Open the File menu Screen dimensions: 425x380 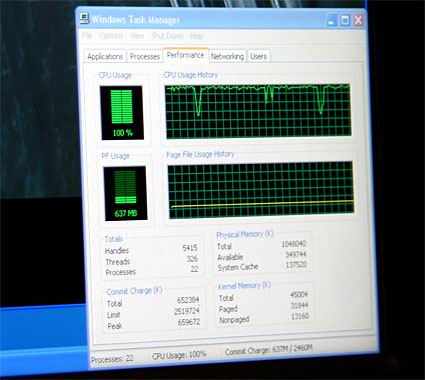click(x=87, y=36)
